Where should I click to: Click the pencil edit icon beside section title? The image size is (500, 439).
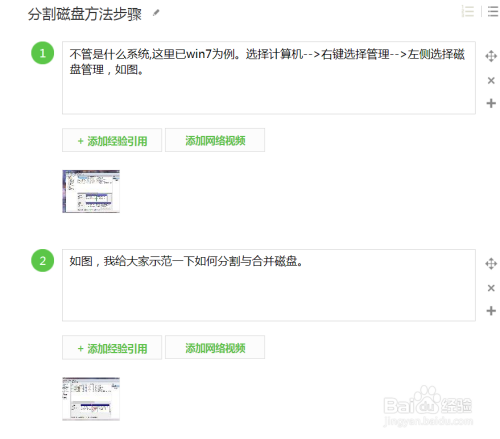tap(156, 13)
